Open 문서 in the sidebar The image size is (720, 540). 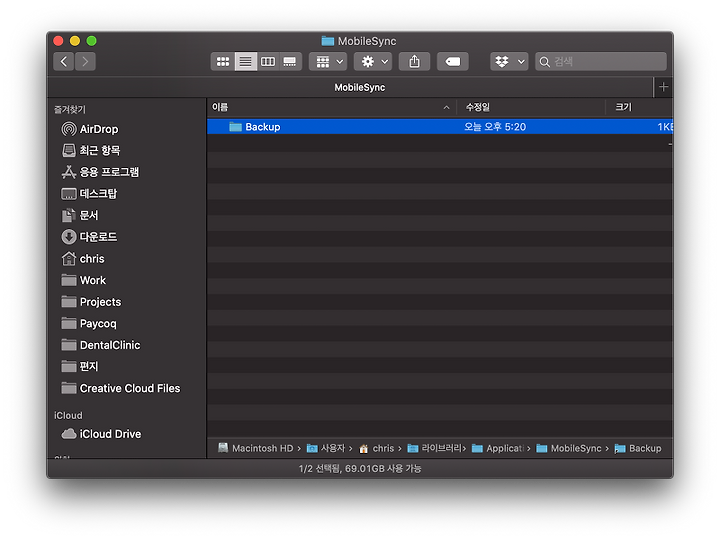79,215
